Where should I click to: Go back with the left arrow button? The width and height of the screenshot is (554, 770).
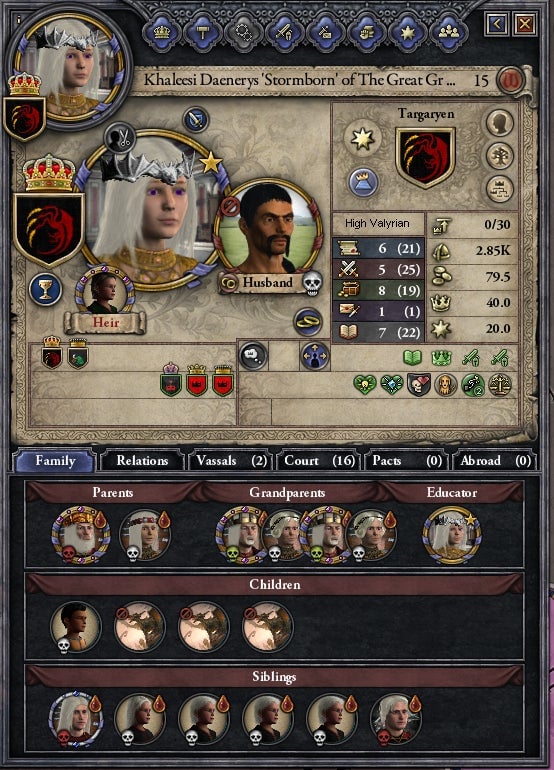tap(496, 24)
